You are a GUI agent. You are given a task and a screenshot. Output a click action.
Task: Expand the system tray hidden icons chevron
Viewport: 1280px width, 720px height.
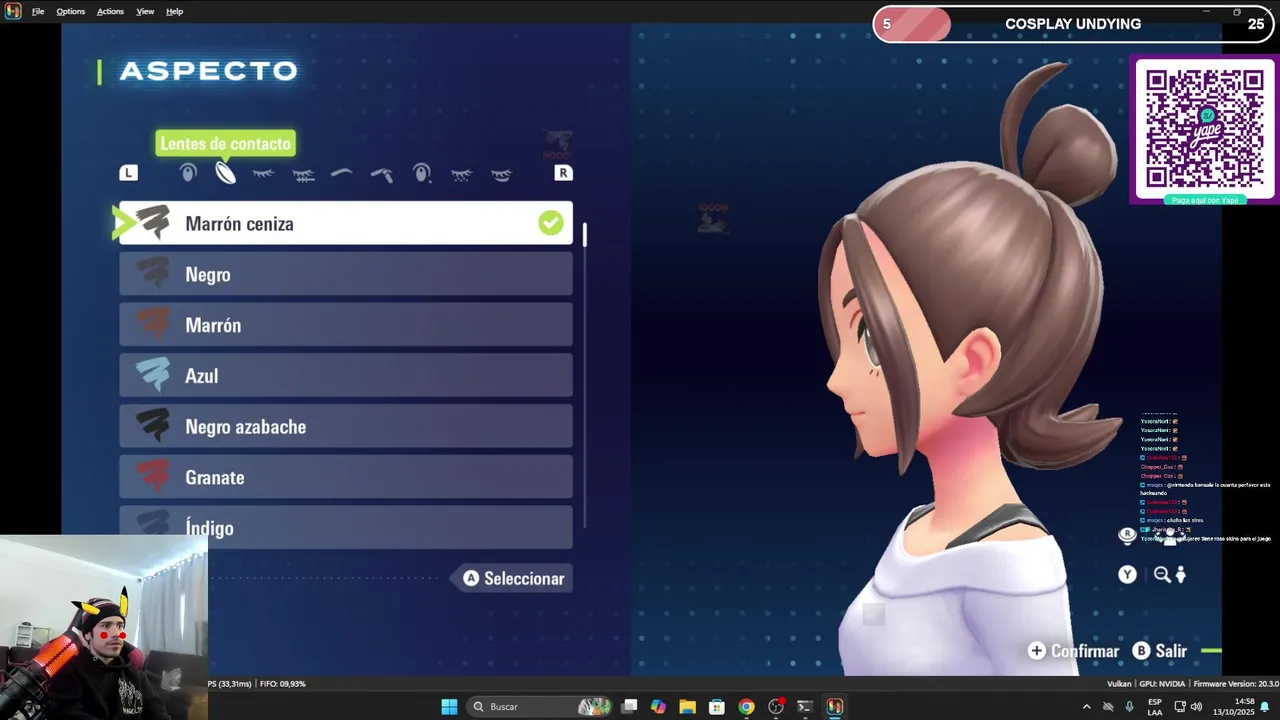pyautogui.click(x=1087, y=707)
